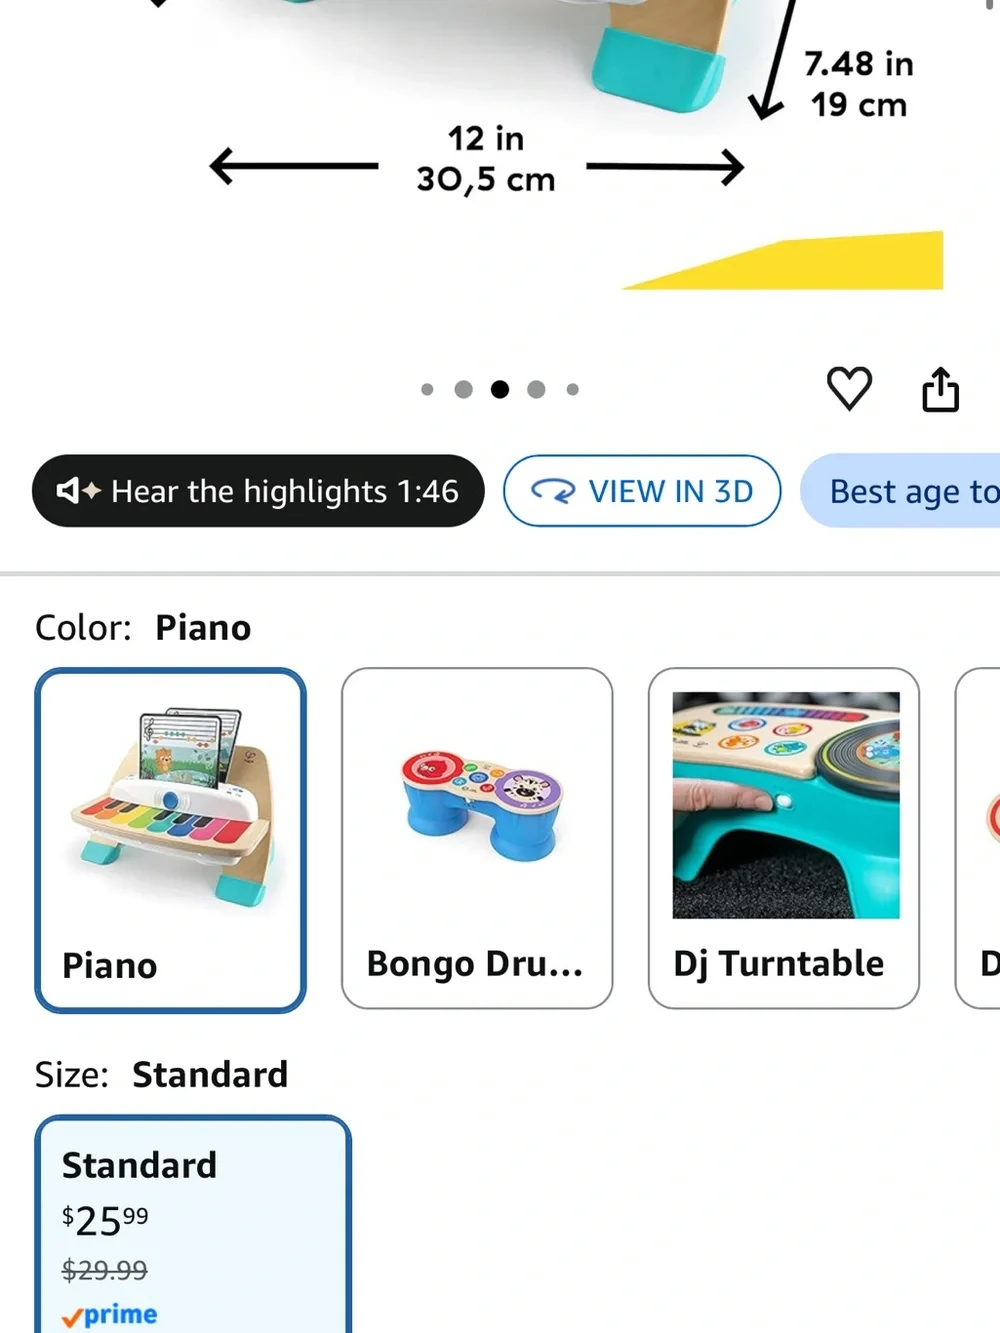This screenshot has width=1000, height=1333.
Task: Tap the heart wishlist icon
Action: [849, 389]
